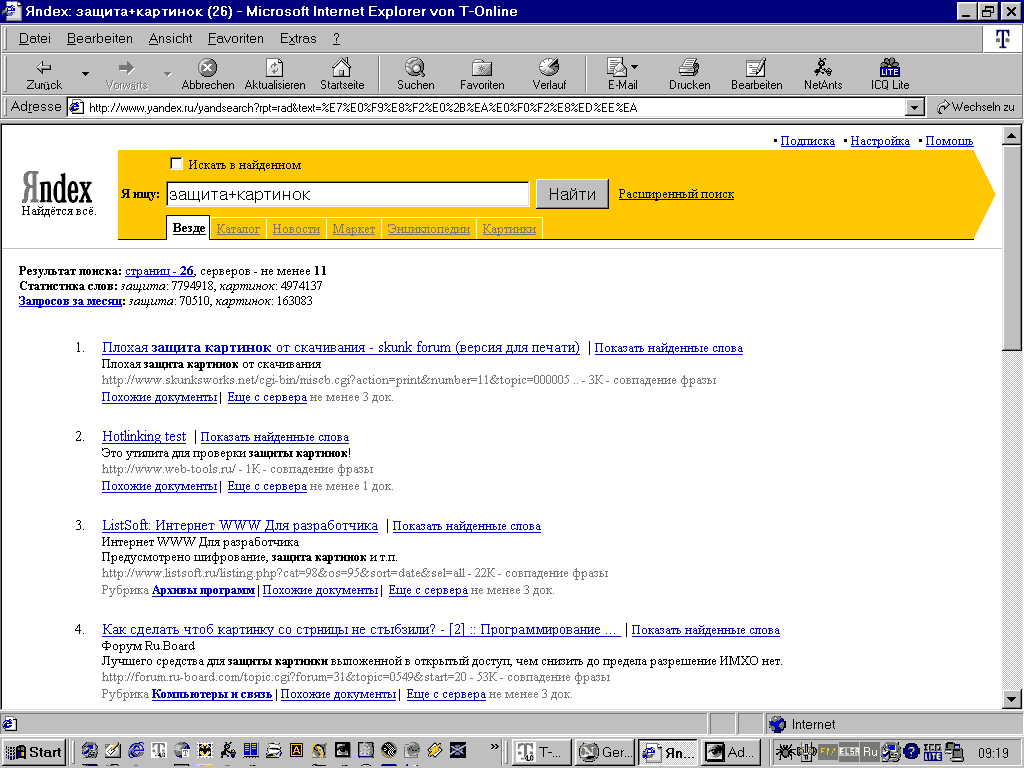Open the Подписка link
This screenshot has width=1024, height=768.
point(807,140)
